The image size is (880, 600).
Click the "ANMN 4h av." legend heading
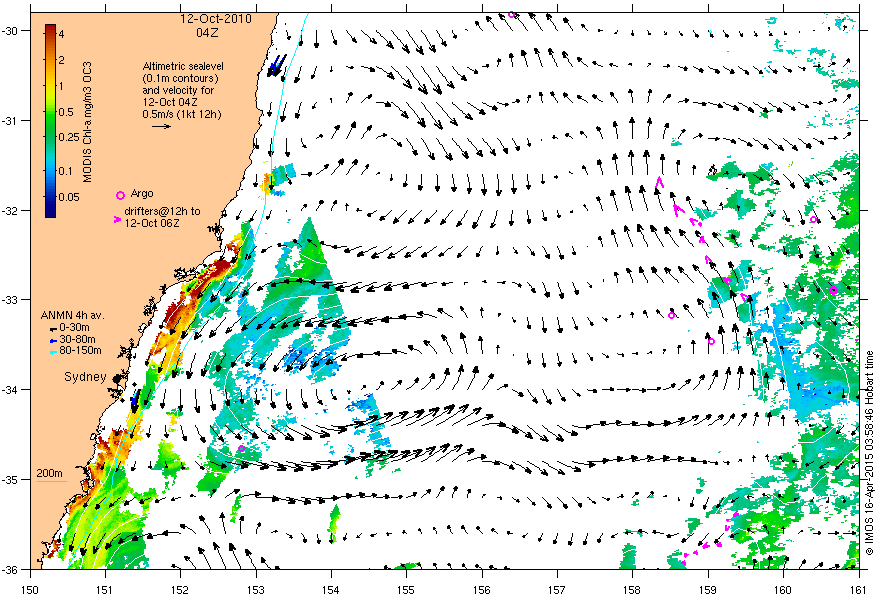point(72,315)
